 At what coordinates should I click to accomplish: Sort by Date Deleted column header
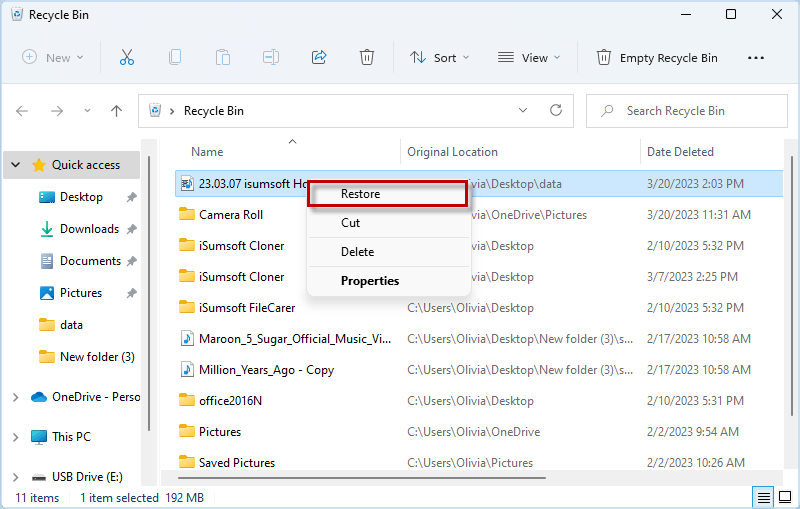pos(680,152)
